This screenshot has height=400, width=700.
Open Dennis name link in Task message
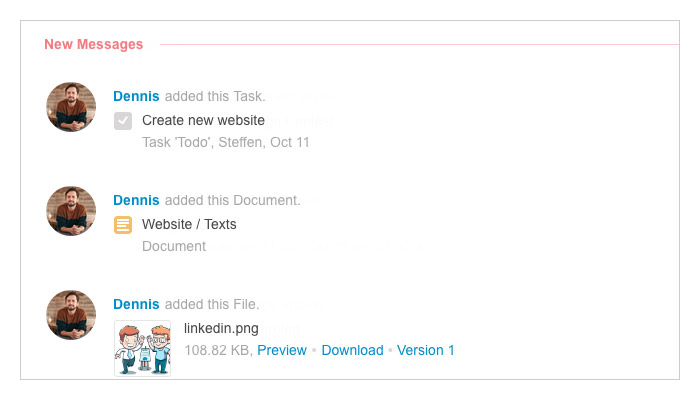[136, 96]
